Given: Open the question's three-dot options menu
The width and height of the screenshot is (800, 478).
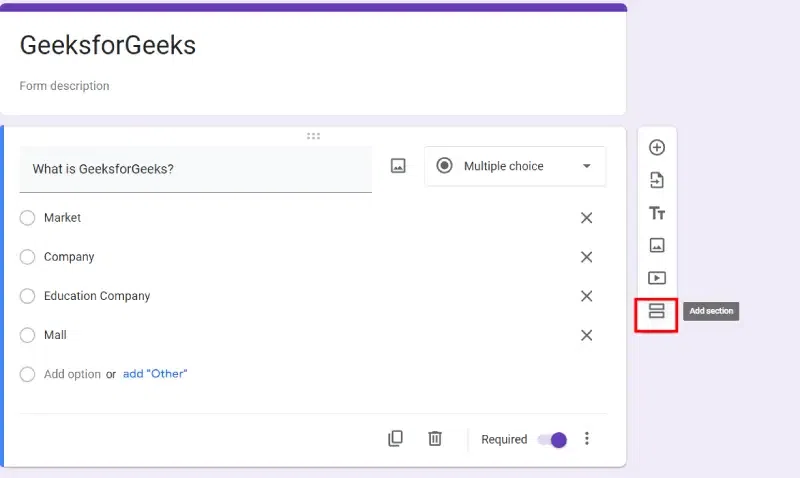Looking at the screenshot, I should (x=587, y=439).
